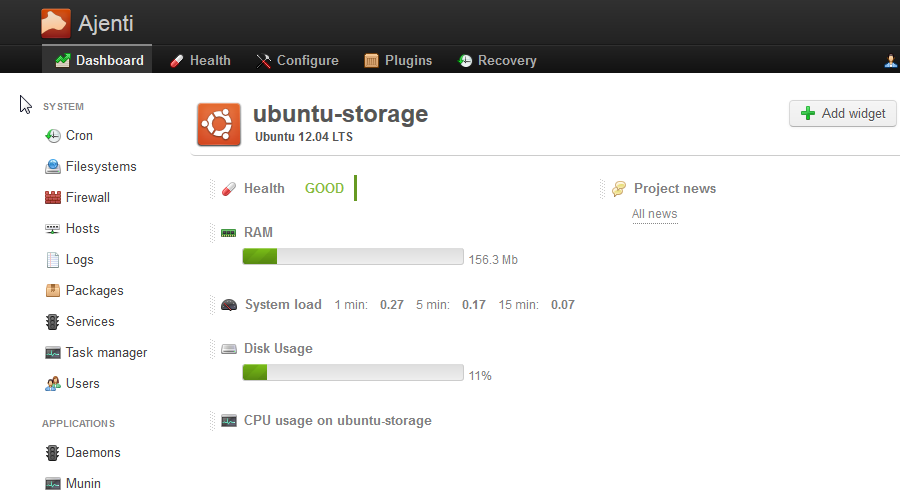
Task: Open the All news link
Action: pyautogui.click(x=654, y=213)
